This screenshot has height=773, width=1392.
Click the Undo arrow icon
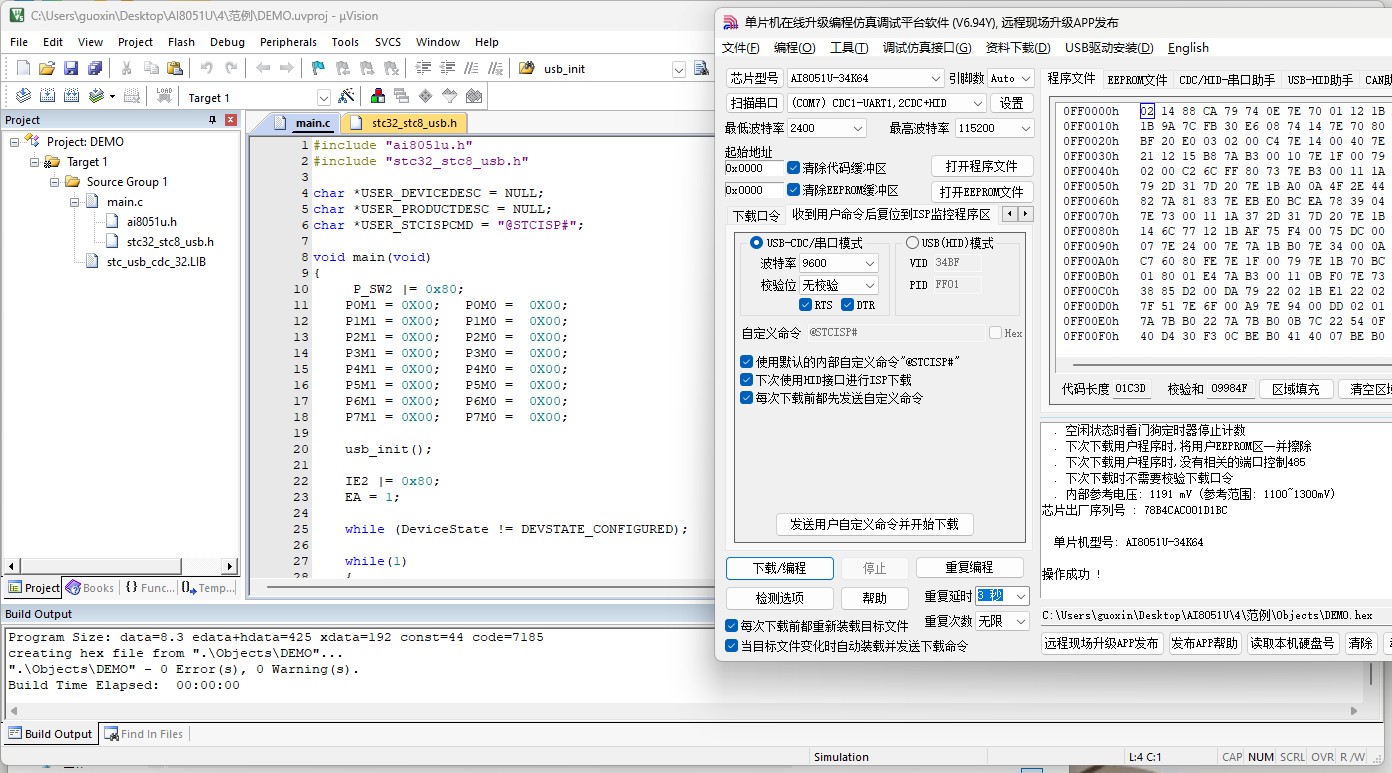pos(206,68)
